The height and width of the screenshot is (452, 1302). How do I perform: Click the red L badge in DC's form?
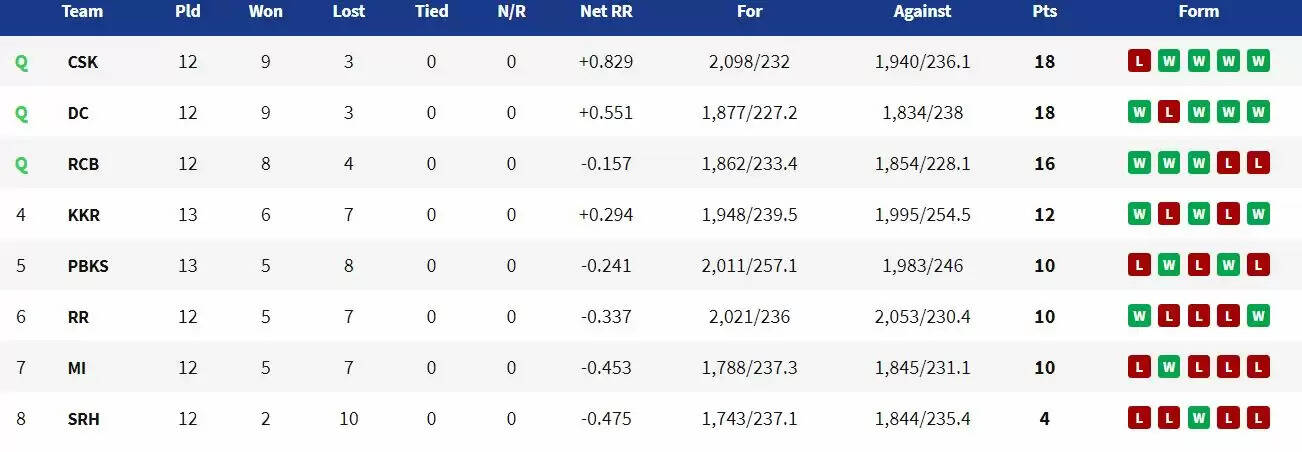click(x=1168, y=112)
